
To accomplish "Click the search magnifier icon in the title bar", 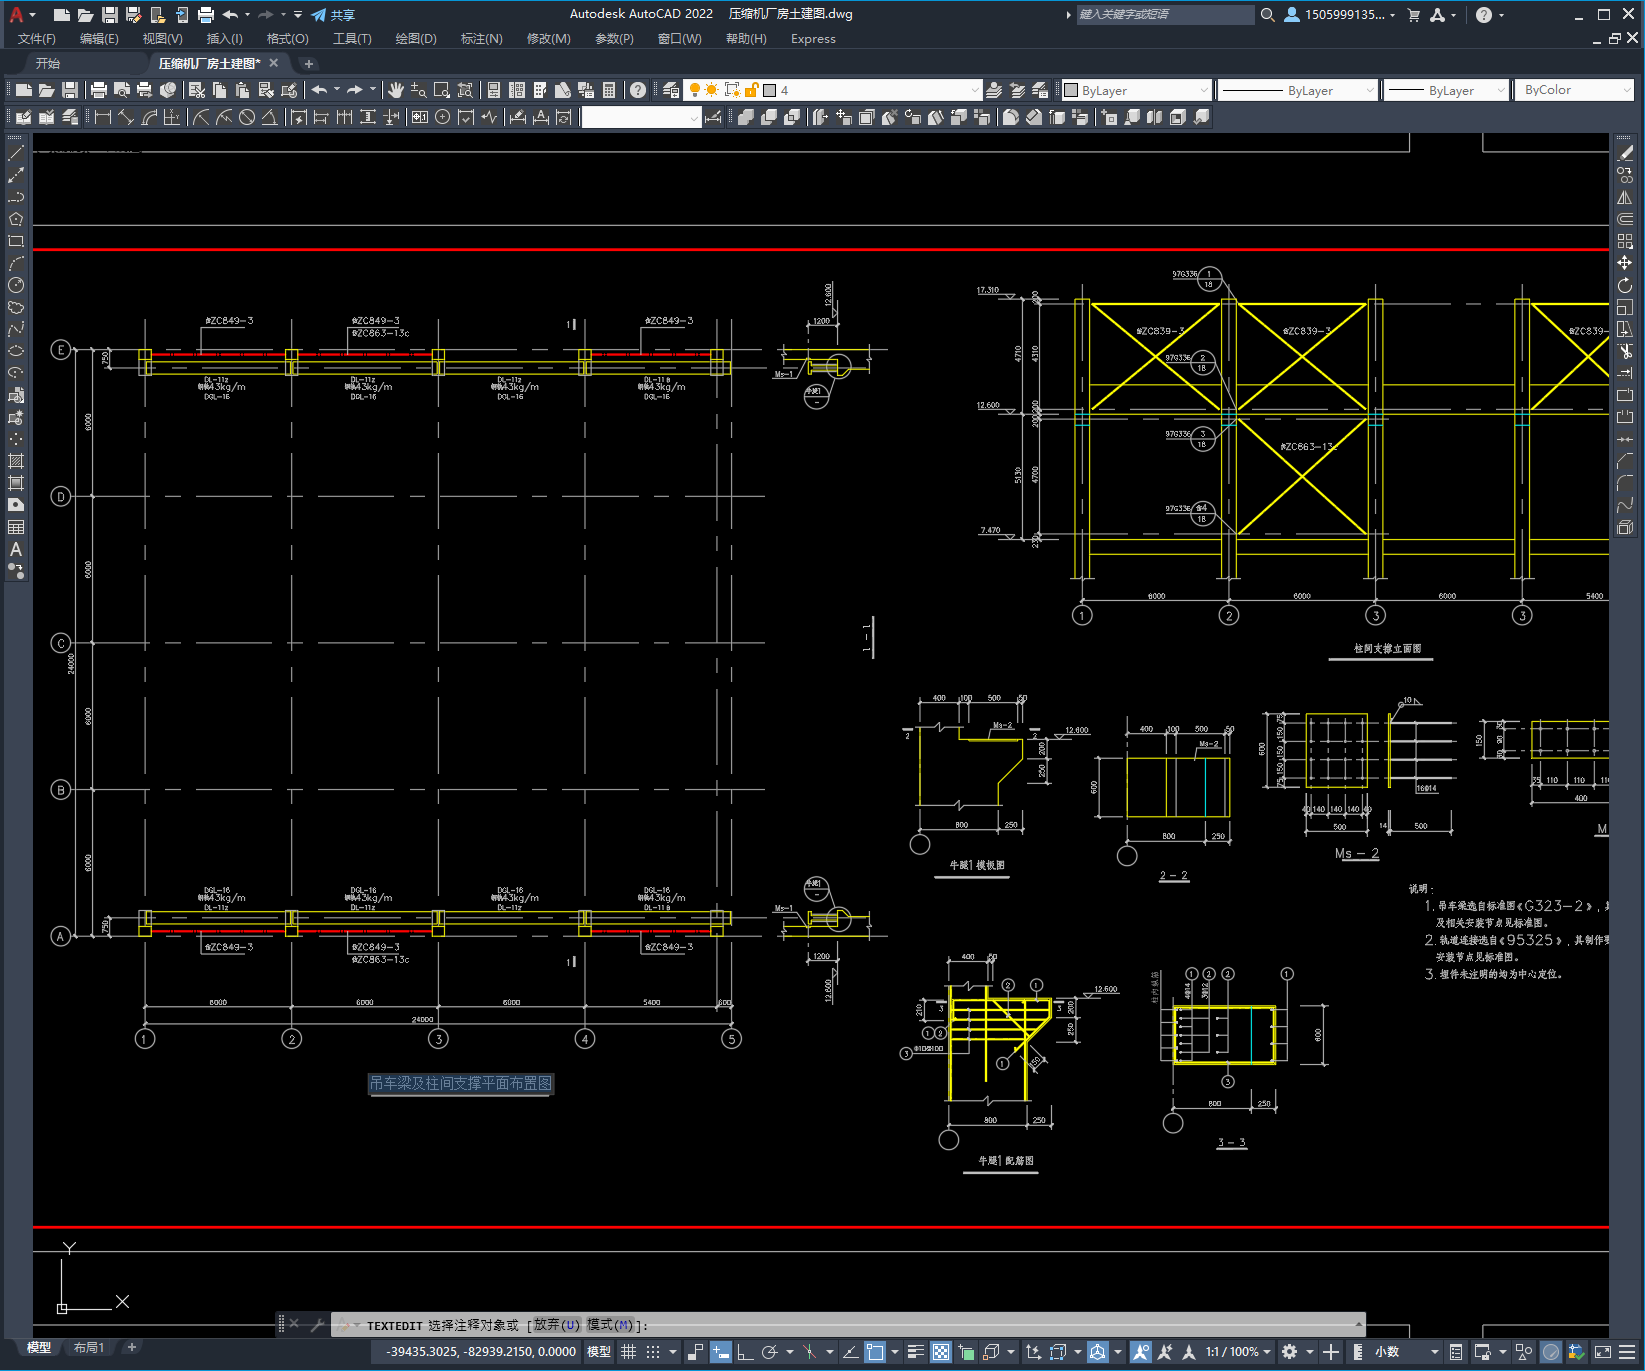I will (x=1267, y=14).
